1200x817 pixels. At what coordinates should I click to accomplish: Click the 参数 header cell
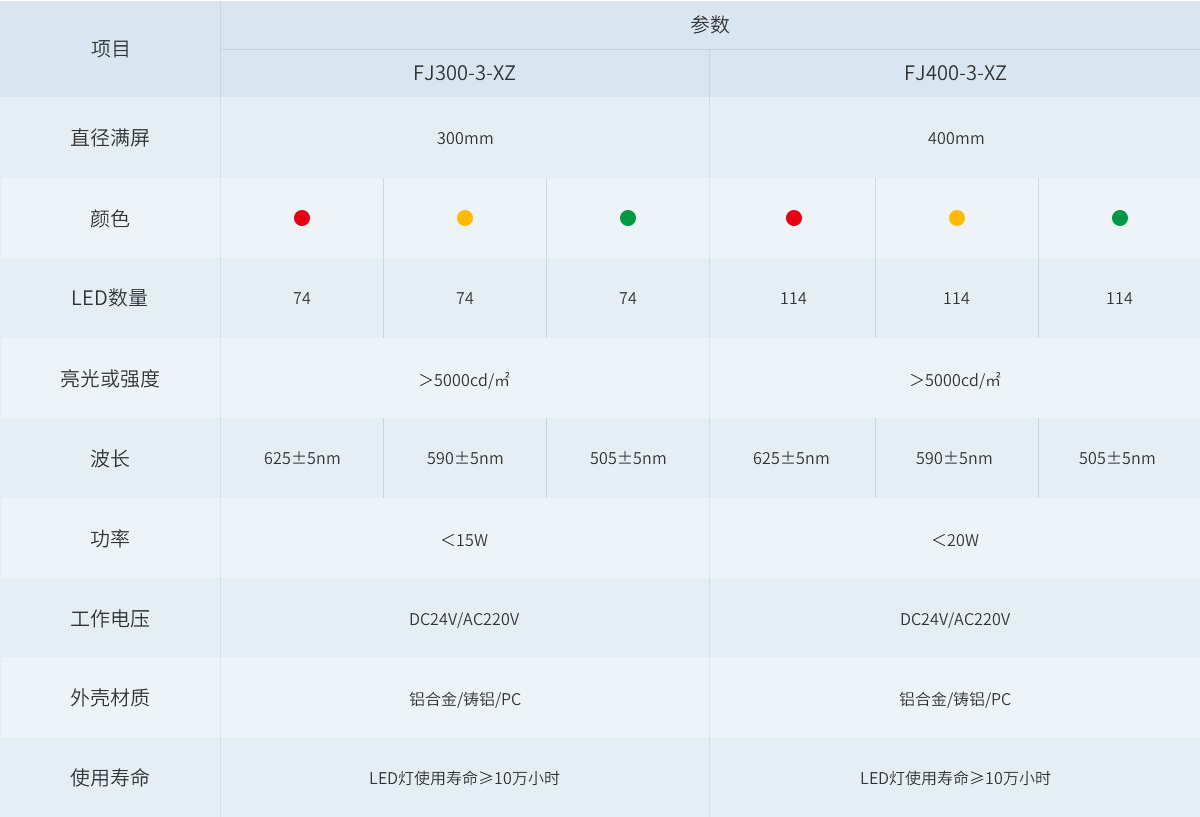click(x=710, y=25)
